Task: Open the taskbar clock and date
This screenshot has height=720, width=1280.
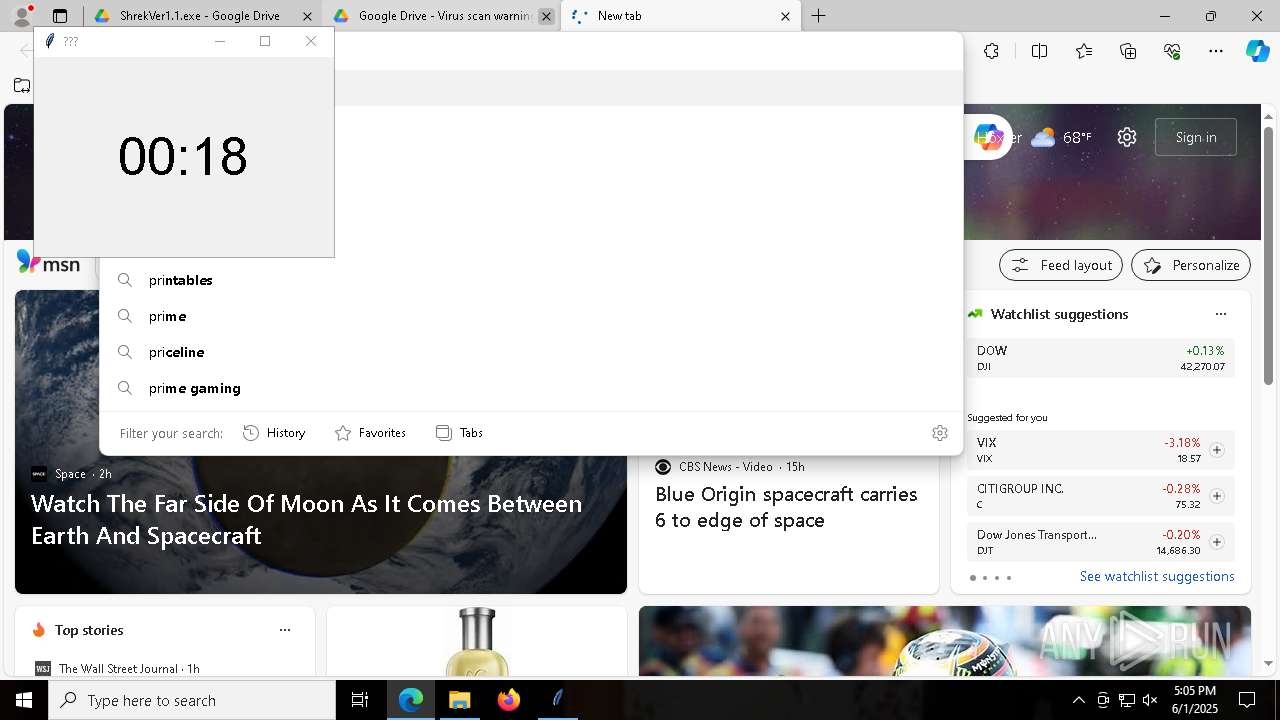Action: [1195, 700]
